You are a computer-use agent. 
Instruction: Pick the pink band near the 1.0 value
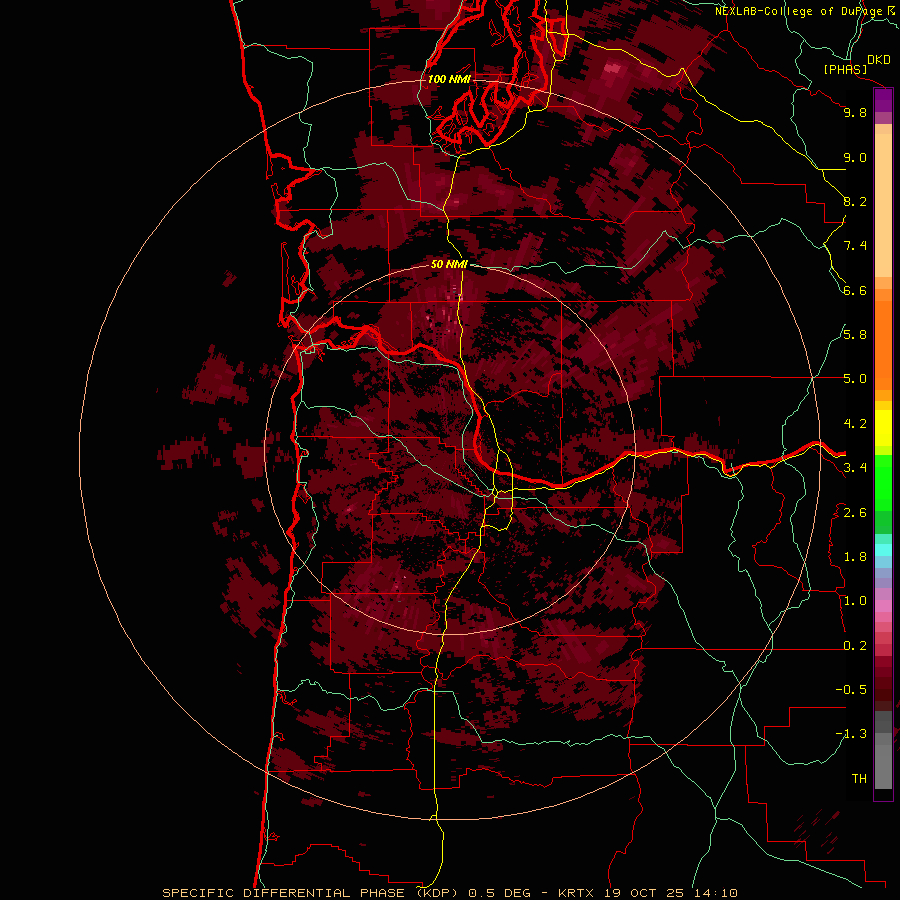(883, 606)
